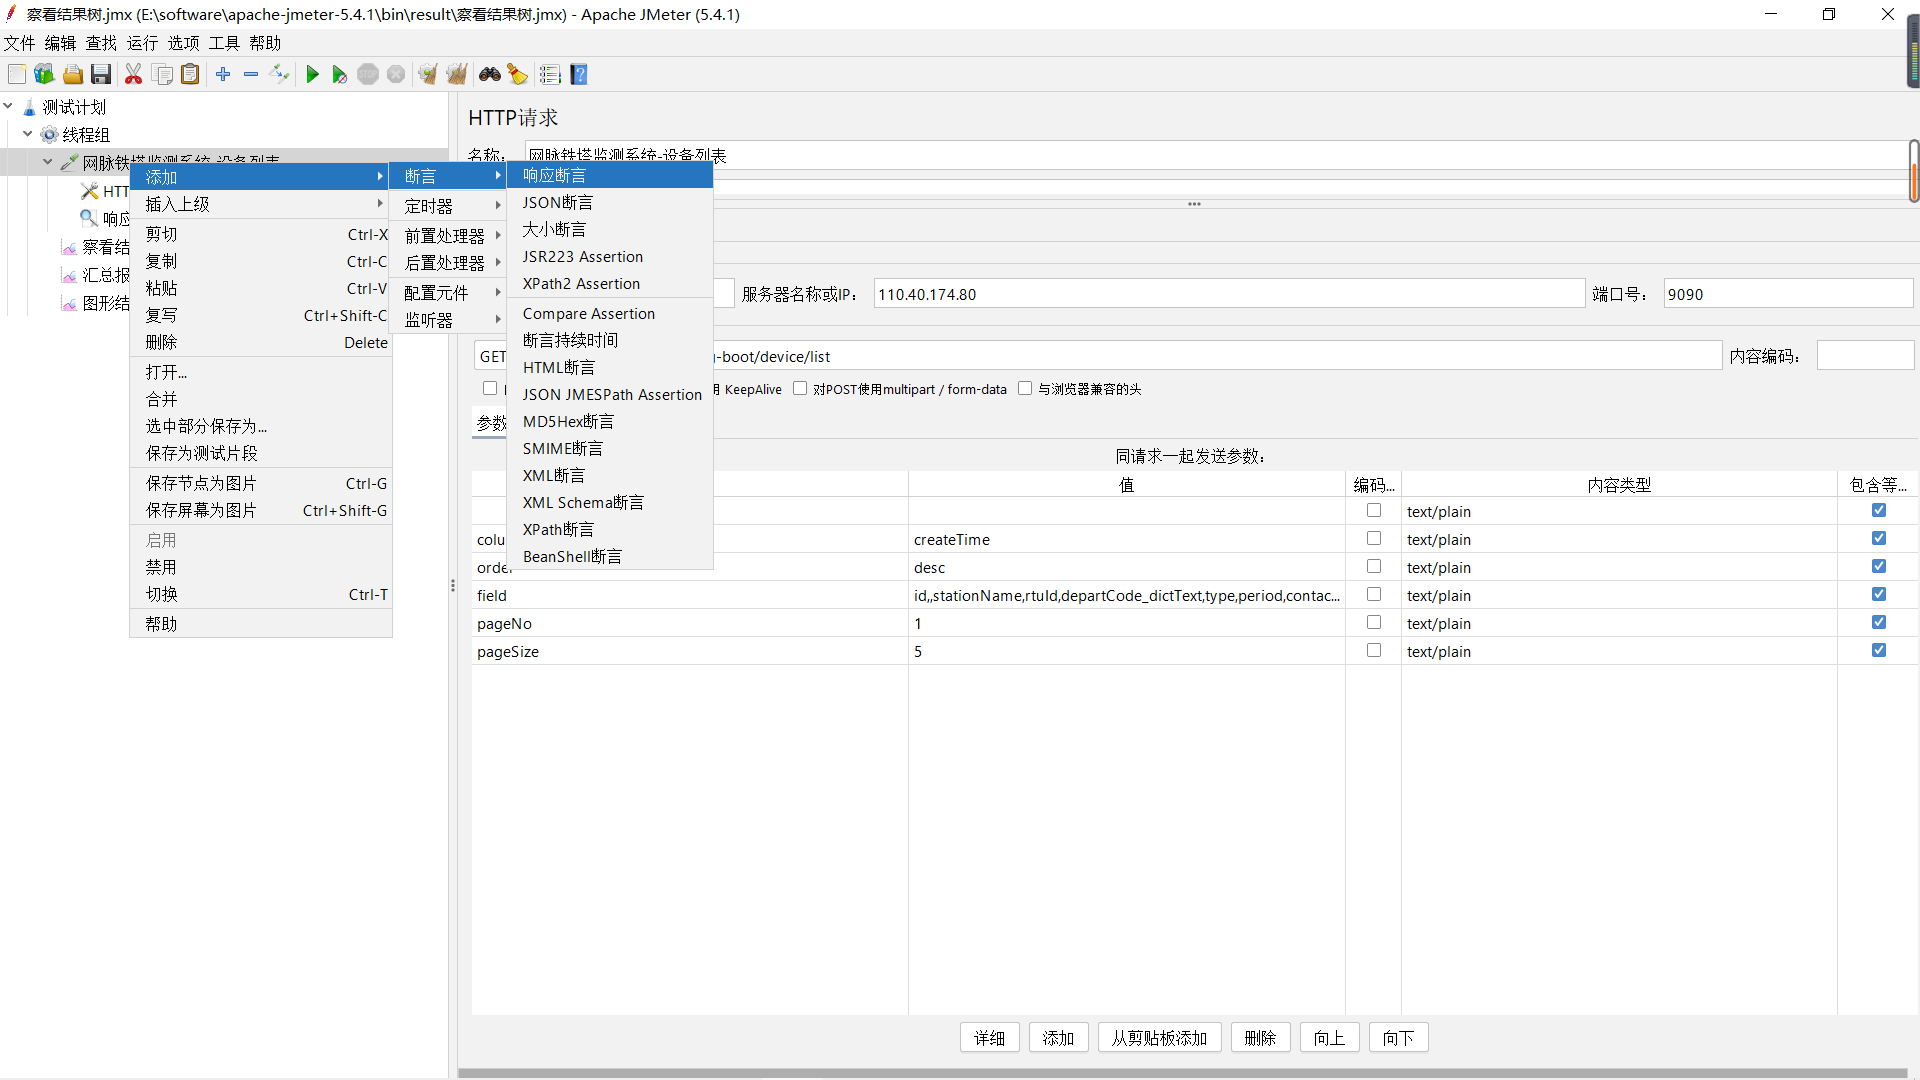Viewport: 1920px width, 1080px height.
Task: Click the function helper list icon
Action: 550,75
